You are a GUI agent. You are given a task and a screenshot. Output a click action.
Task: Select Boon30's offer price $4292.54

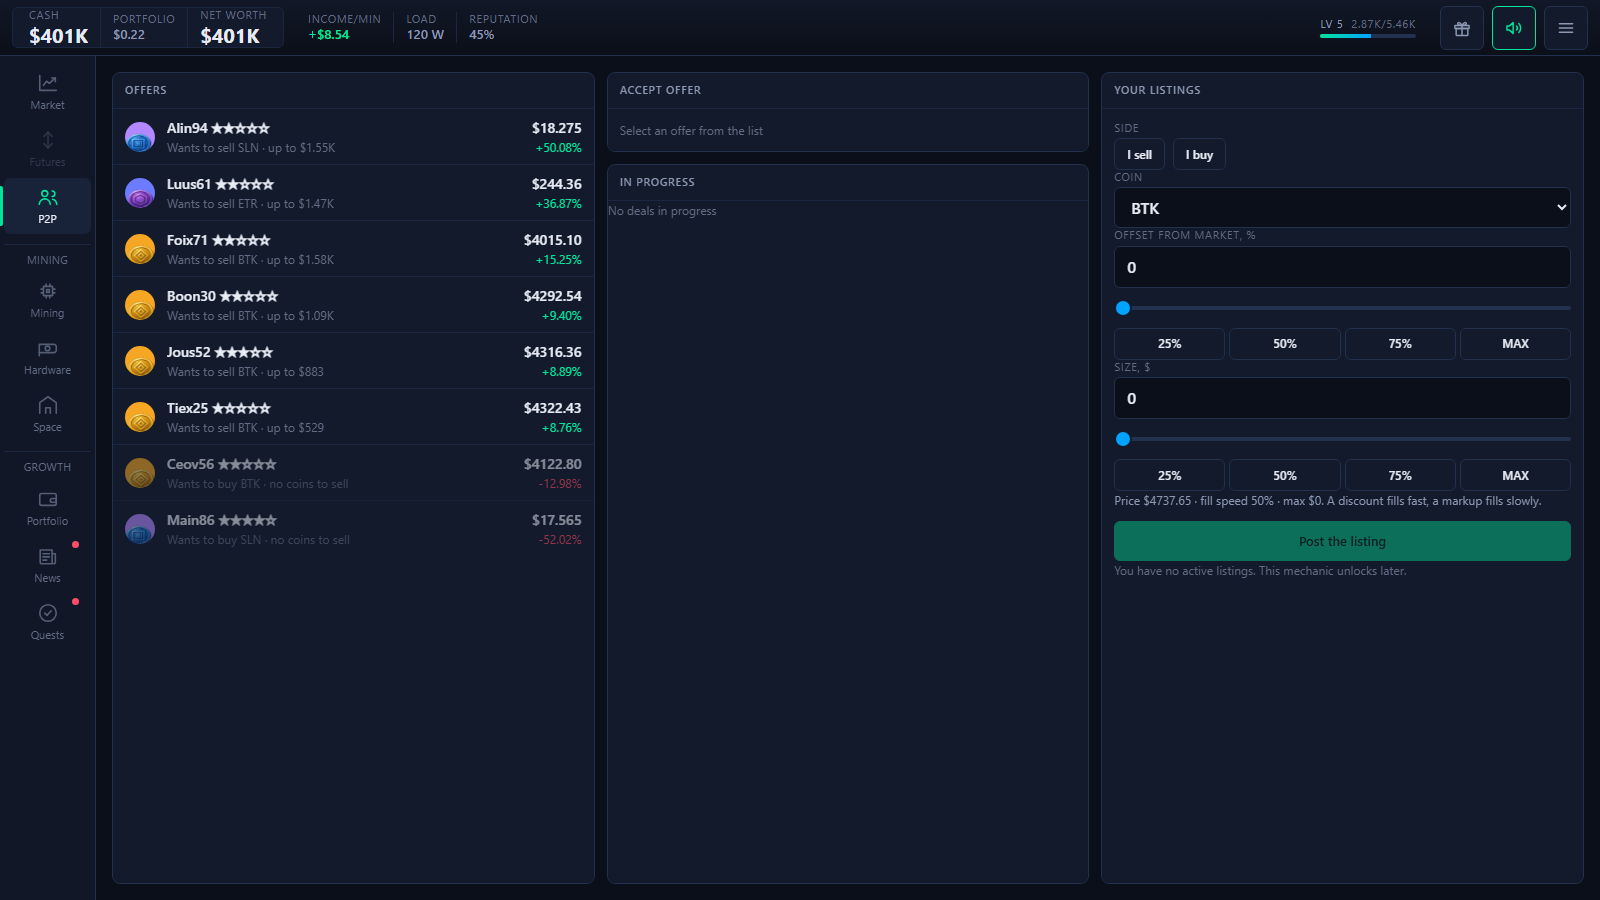tap(552, 296)
